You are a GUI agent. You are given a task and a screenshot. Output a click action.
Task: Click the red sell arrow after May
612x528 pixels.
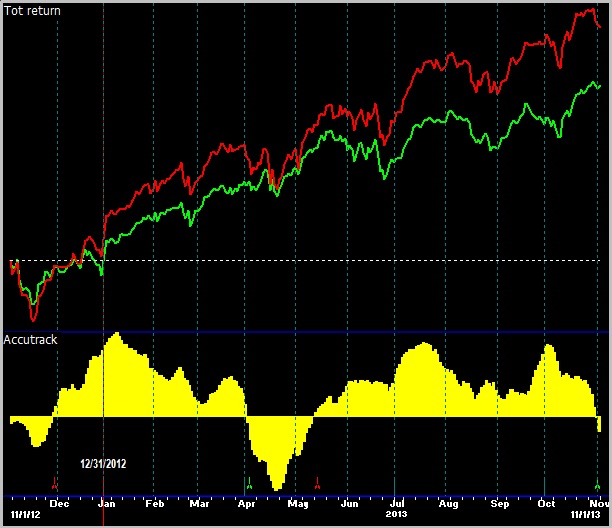317,485
